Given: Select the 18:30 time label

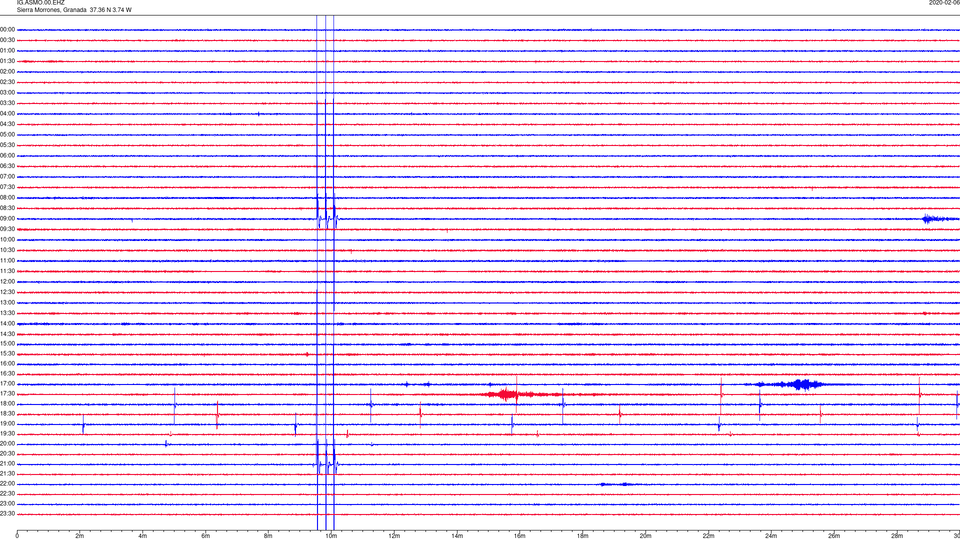Looking at the screenshot, I should click(x=7, y=414).
